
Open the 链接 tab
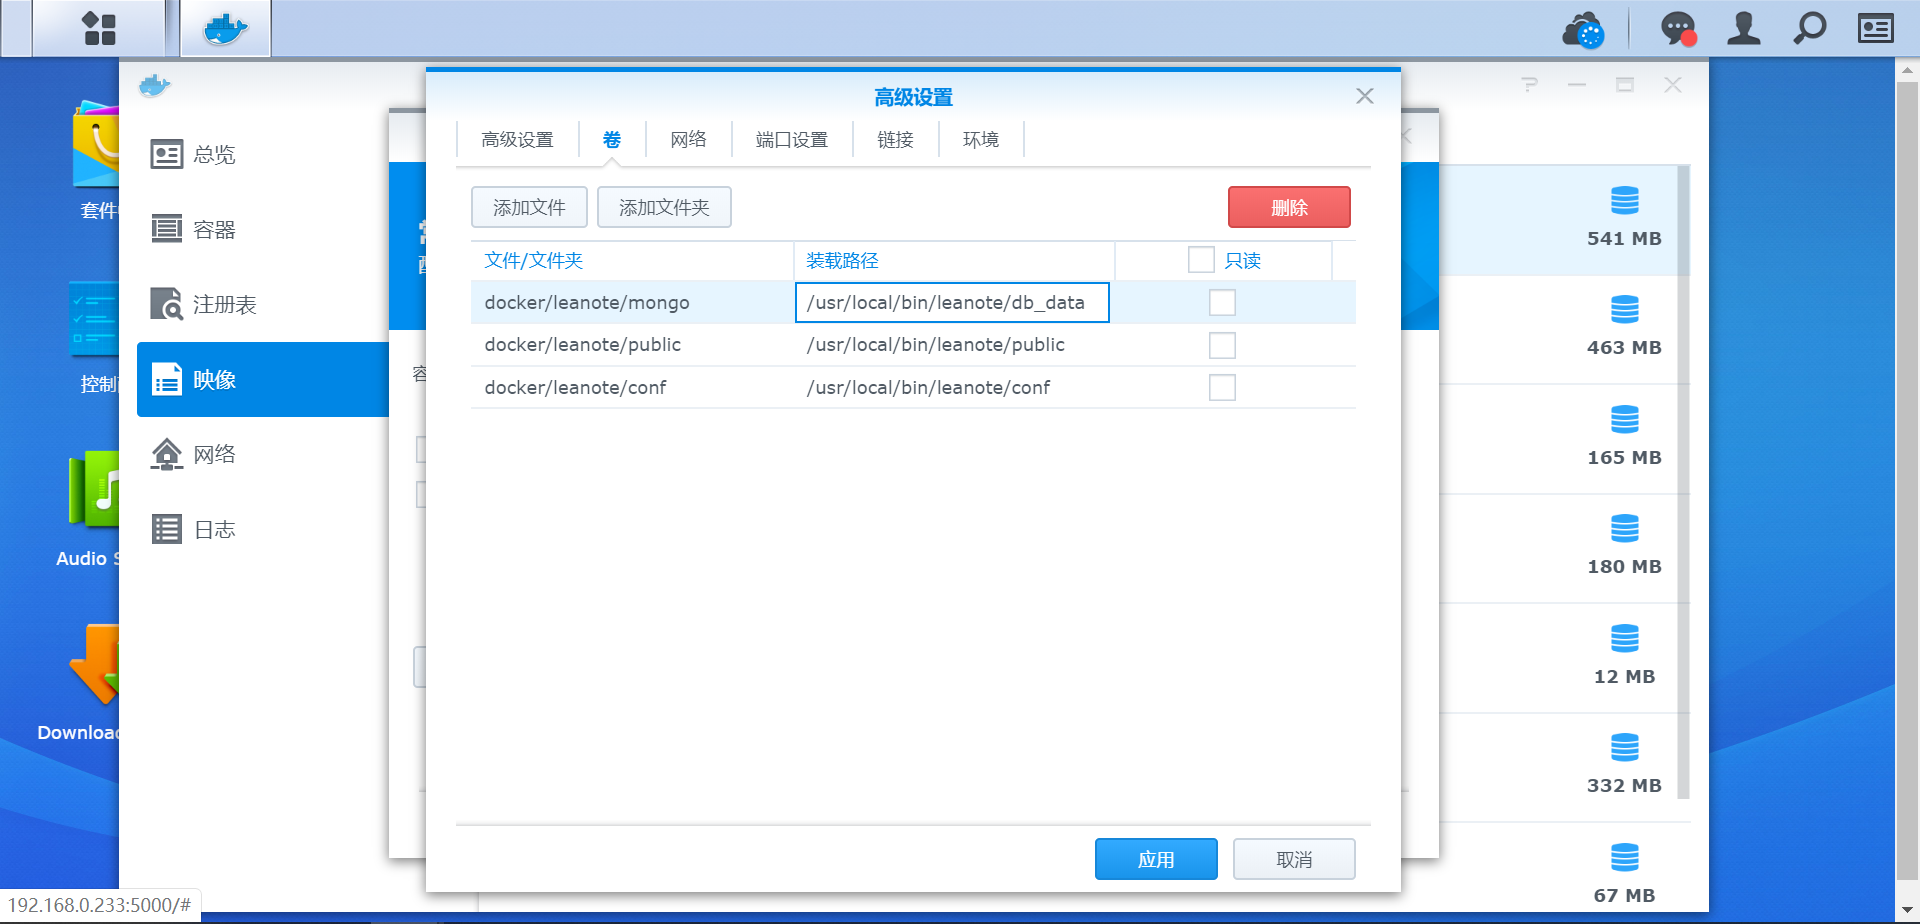pyautogui.click(x=895, y=139)
